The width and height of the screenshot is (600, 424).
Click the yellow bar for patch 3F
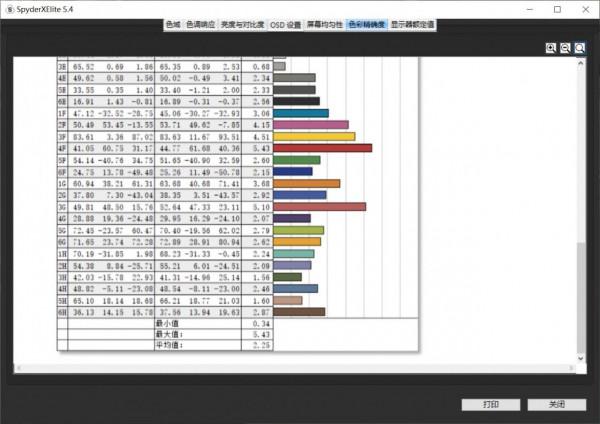pyautogui.click(x=313, y=137)
